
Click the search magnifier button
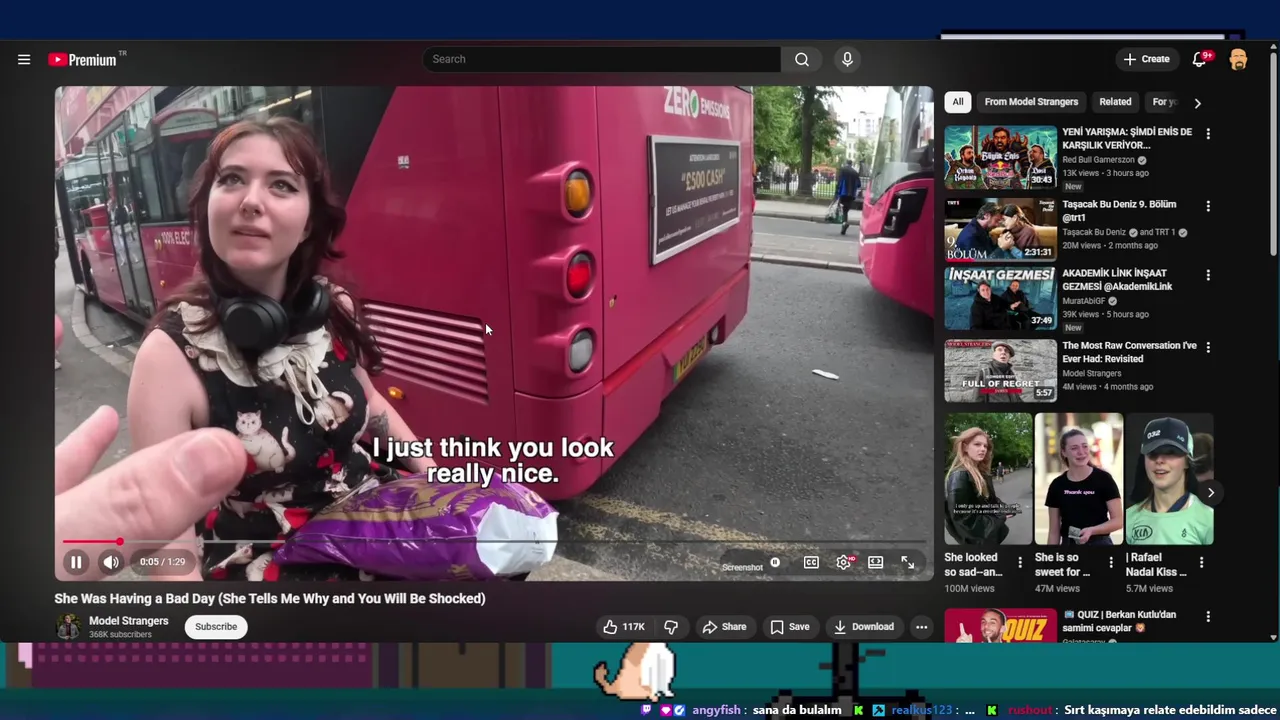click(x=802, y=59)
